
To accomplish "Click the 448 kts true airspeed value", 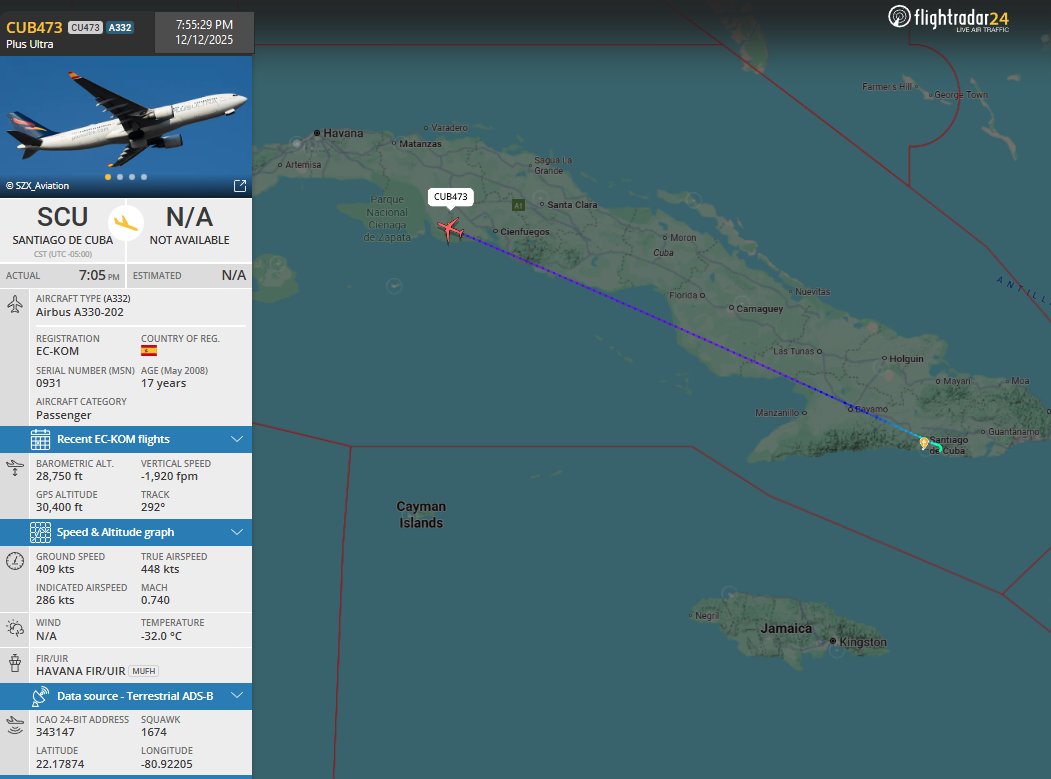I will (x=160, y=569).
